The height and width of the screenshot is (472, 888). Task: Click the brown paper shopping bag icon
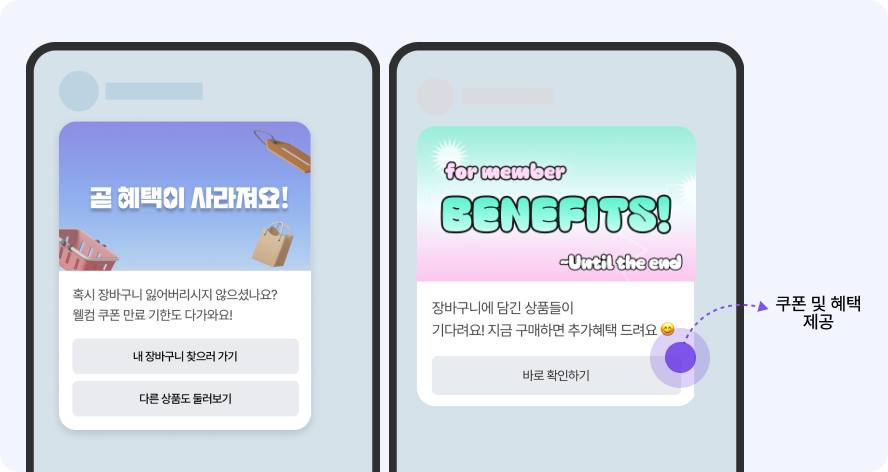click(x=274, y=244)
